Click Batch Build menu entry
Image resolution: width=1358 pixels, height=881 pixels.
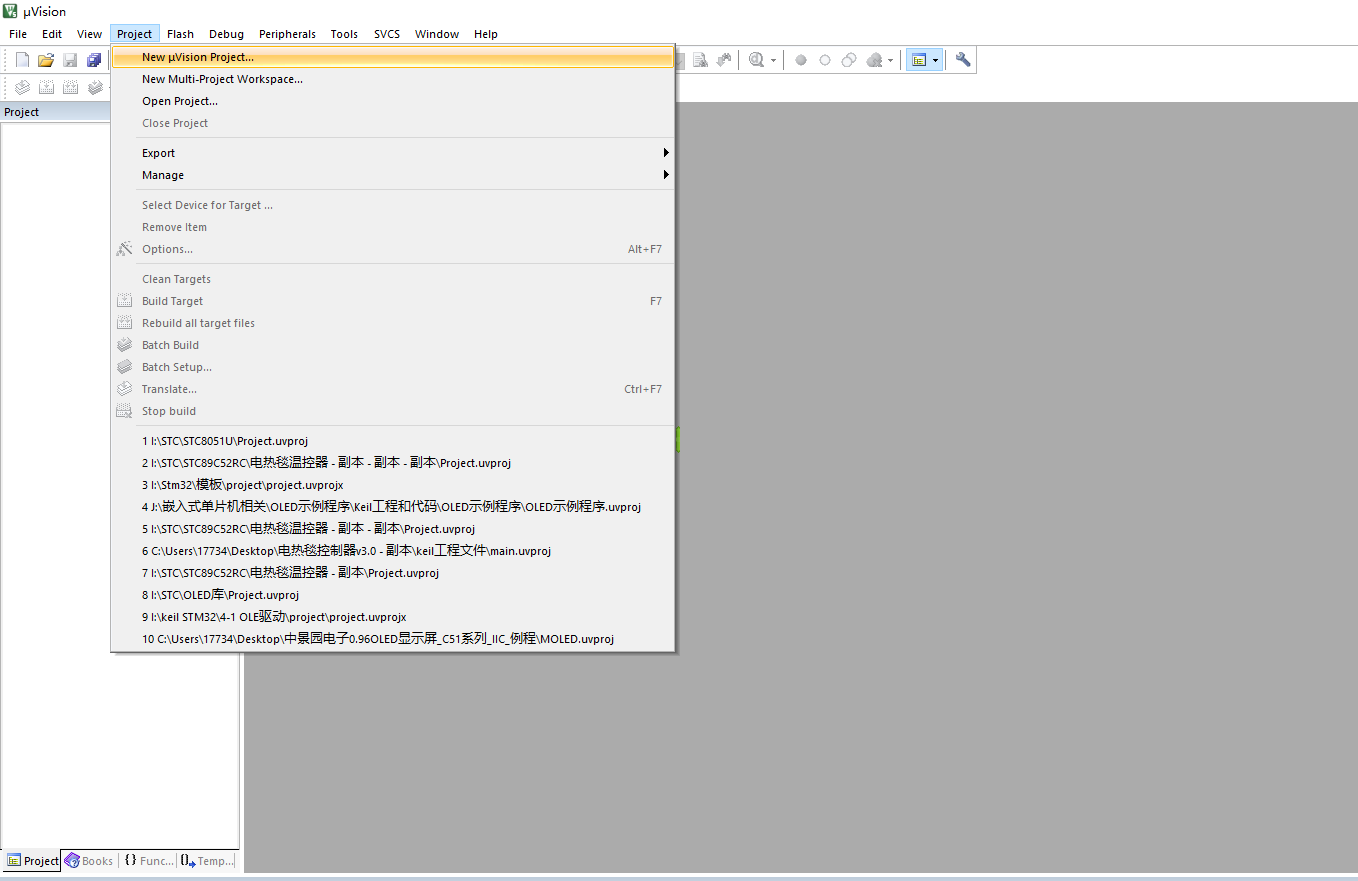pos(393,345)
